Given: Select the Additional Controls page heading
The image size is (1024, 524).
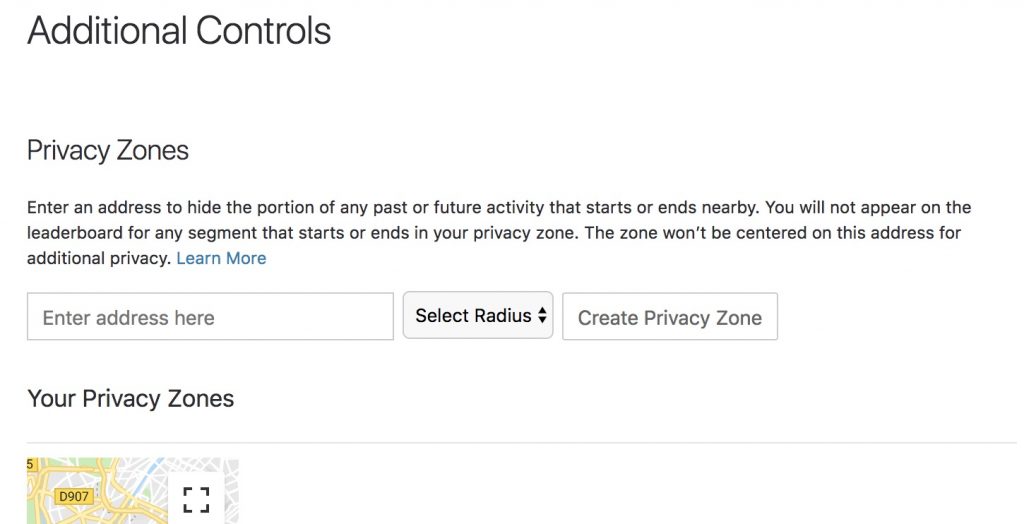Looking at the screenshot, I should 179,31.
